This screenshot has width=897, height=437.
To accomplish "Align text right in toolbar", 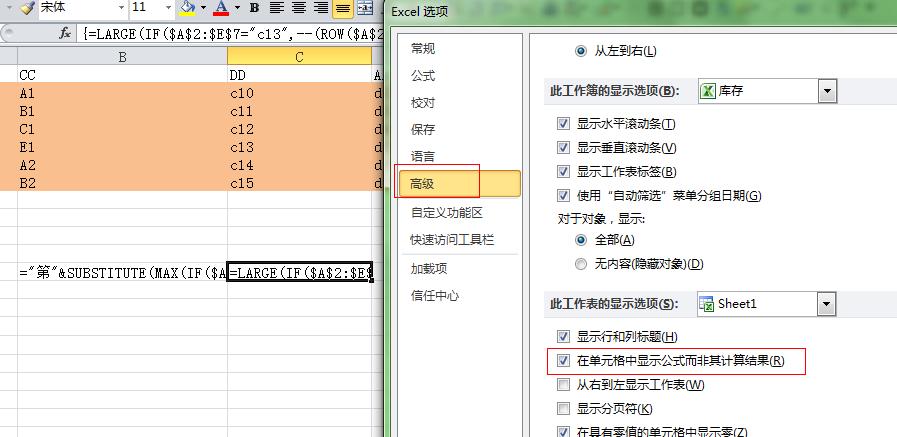I will point(321,7).
